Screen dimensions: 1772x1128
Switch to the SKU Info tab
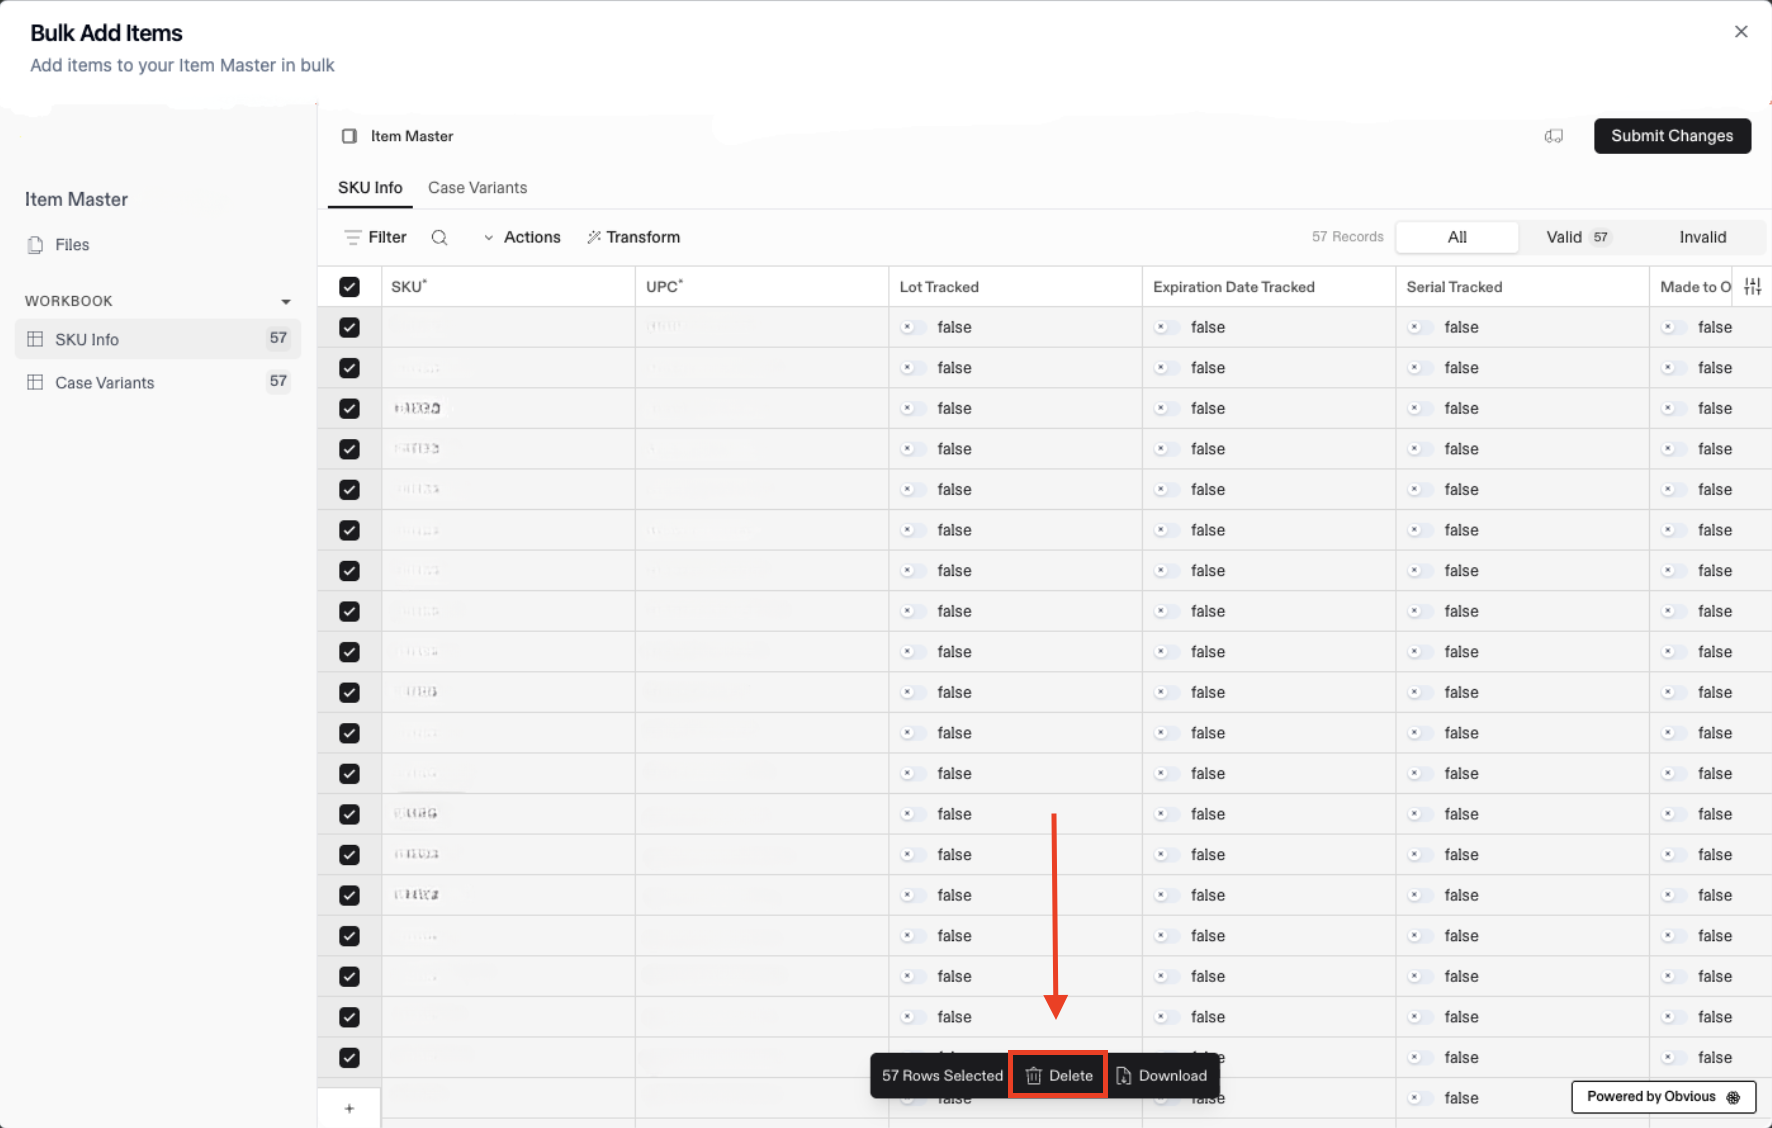[x=370, y=188]
